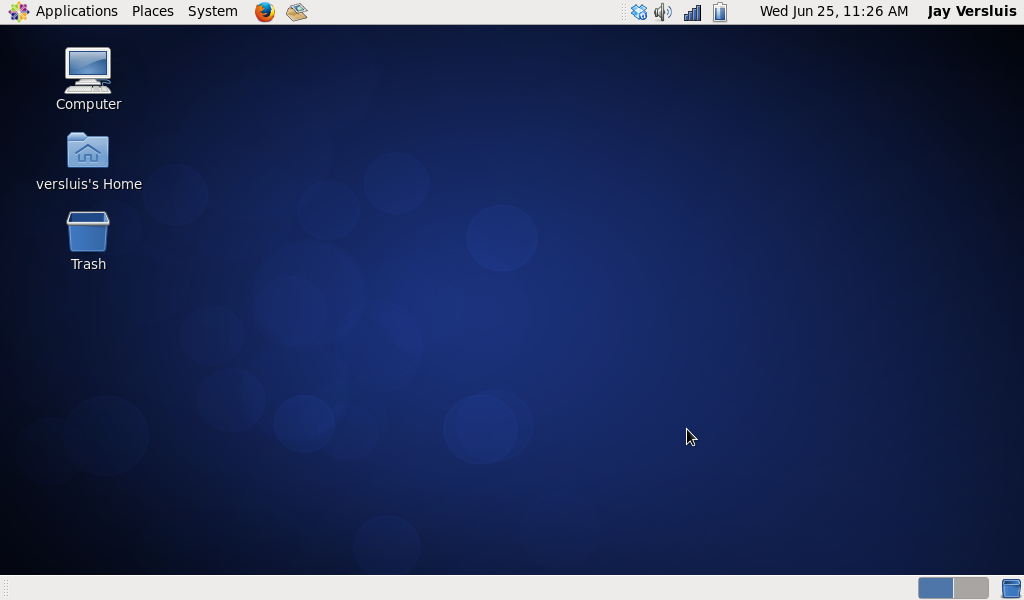Image resolution: width=1024 pixels, height=600 pixels.
Task: Check the battery status icon
Action: coord(720,12)
